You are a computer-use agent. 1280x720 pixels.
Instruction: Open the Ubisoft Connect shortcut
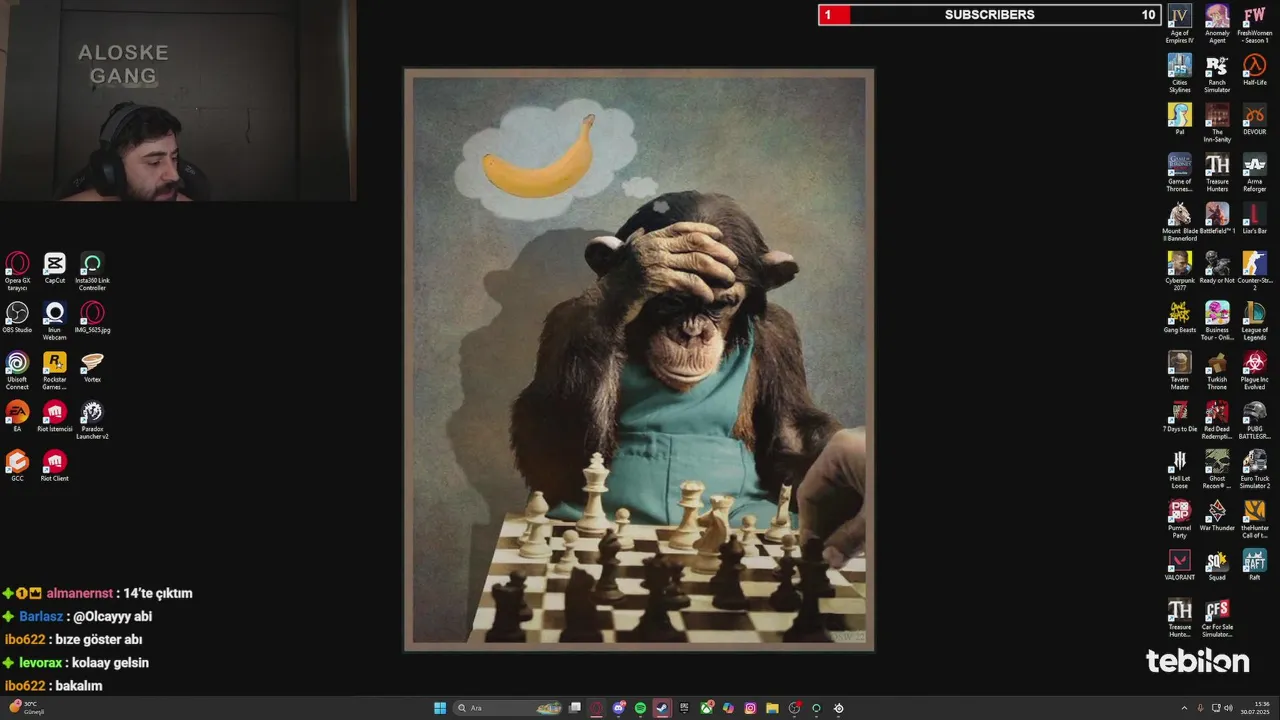pos(17,370)
